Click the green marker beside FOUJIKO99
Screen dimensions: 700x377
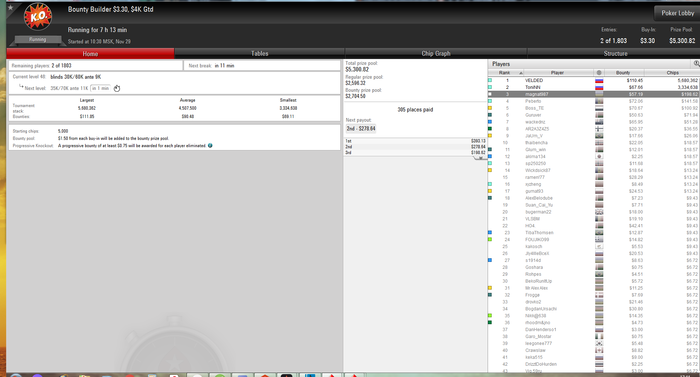490,239
